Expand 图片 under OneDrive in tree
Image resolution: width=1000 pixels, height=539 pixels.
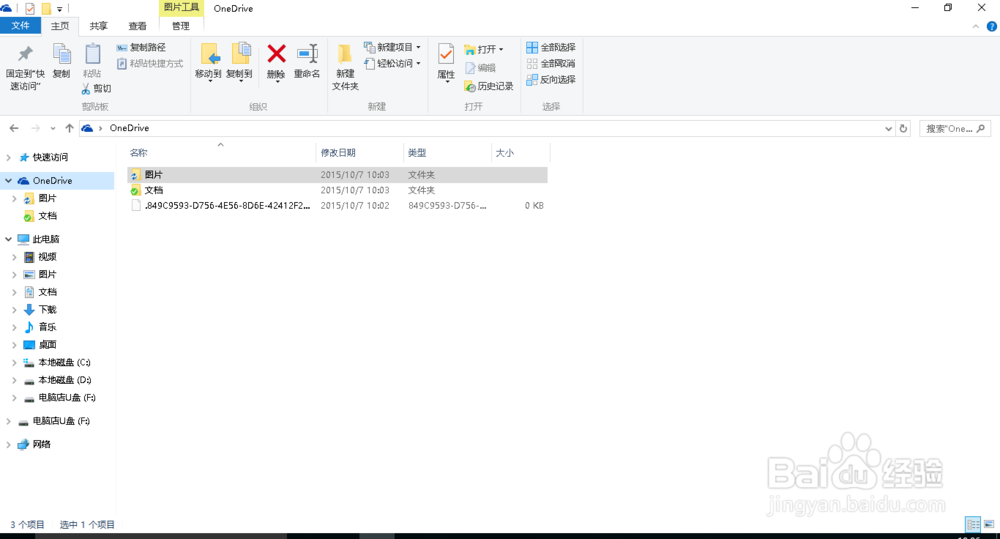point(14,198)
